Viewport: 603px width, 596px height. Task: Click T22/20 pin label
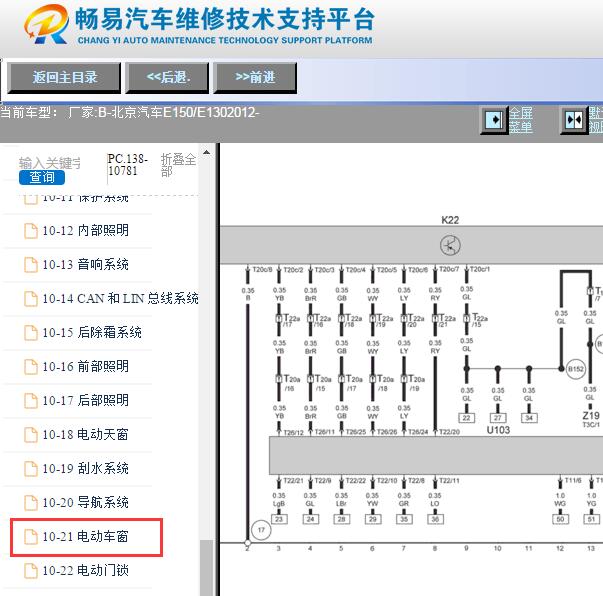(x=450, y=432)
